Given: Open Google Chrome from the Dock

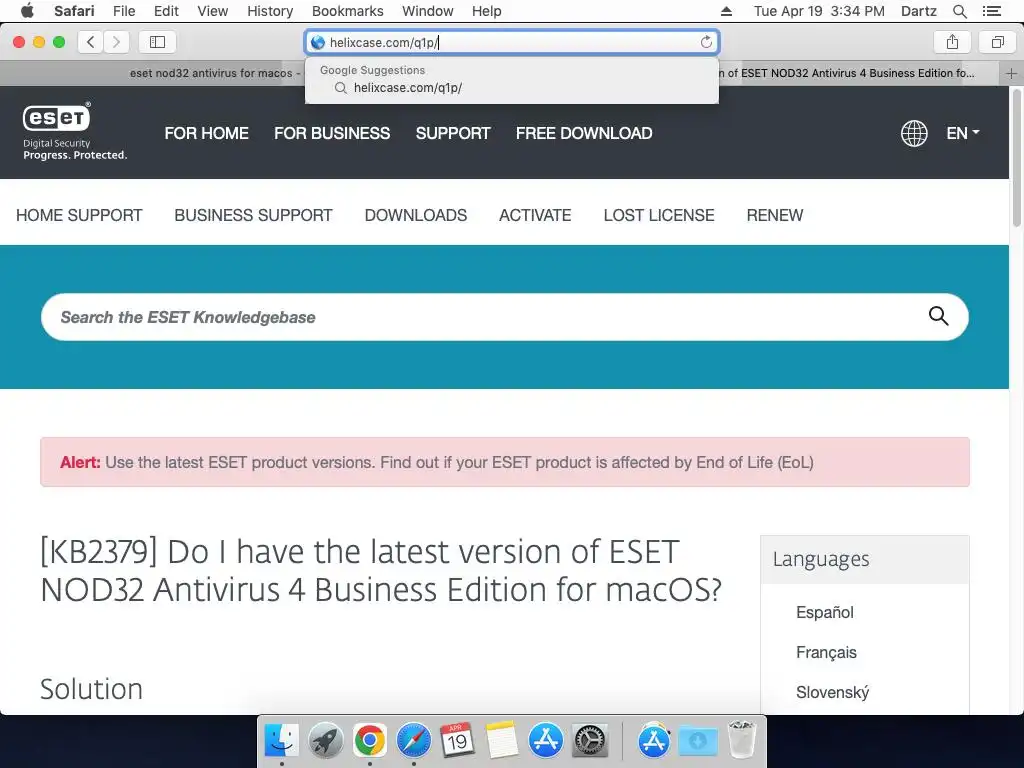Looking at the screenshot, I should pos(370,740).
